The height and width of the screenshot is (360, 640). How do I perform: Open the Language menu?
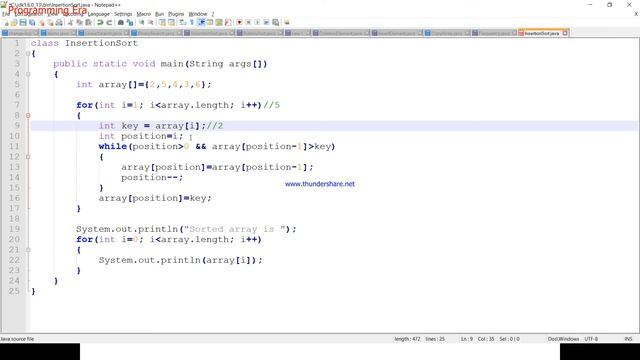pos(98,14)
